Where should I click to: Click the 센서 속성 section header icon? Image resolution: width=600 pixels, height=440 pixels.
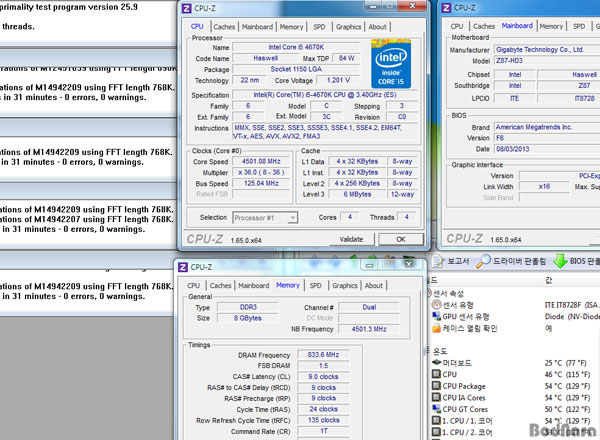(429, 293)
